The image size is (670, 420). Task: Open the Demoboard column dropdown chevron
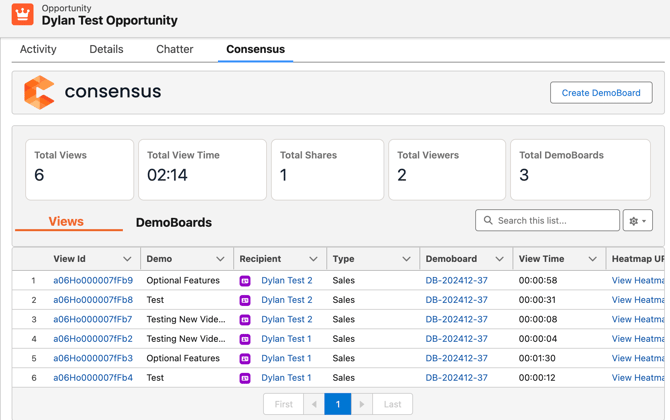[x=499, y=259]
